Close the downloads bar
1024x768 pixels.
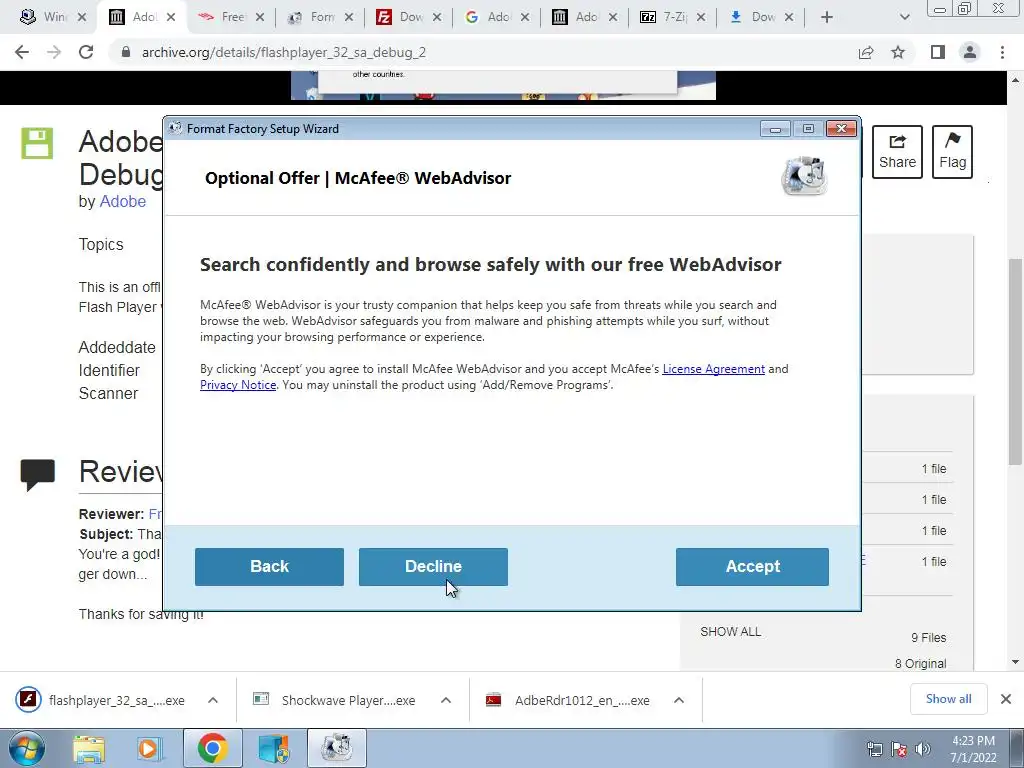(x=1006, y=699)
